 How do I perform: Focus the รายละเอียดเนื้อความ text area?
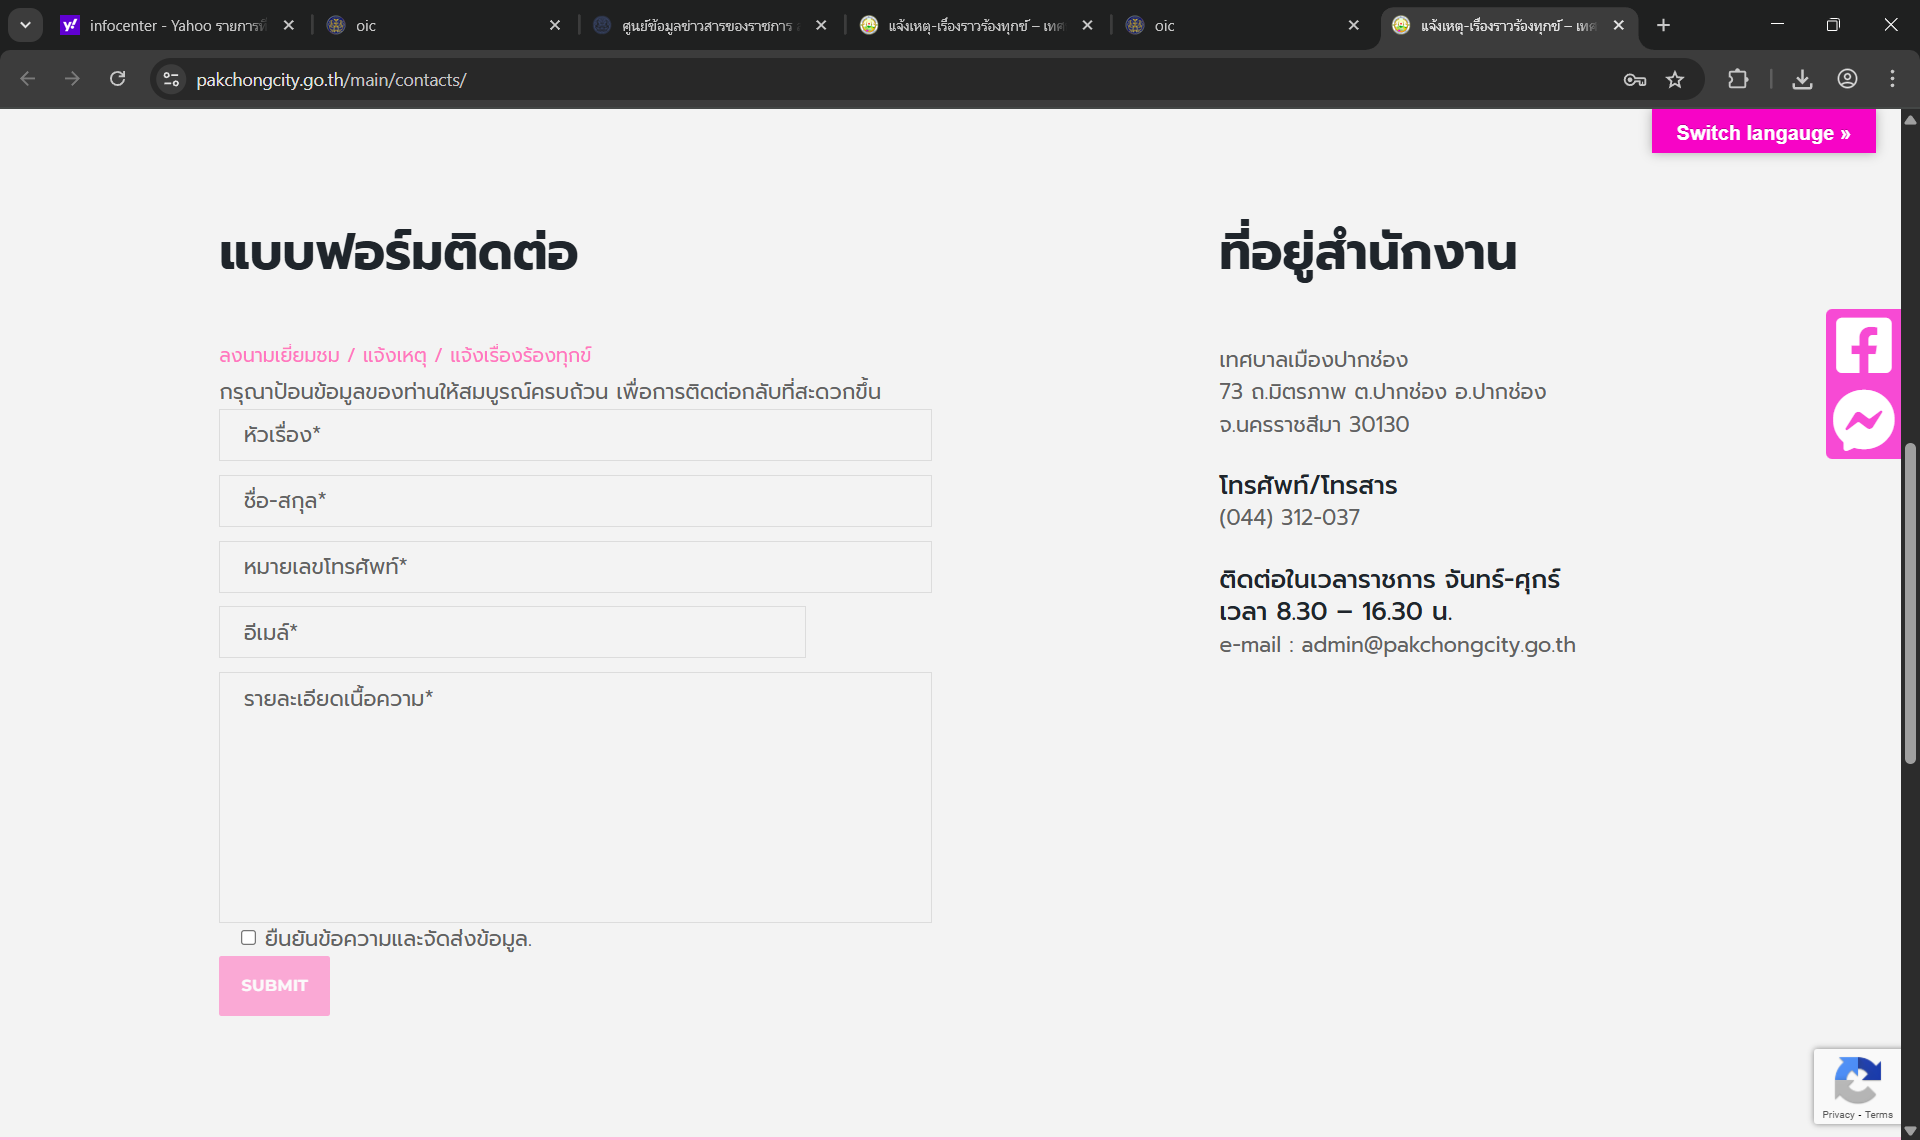(x=575, y=797)
